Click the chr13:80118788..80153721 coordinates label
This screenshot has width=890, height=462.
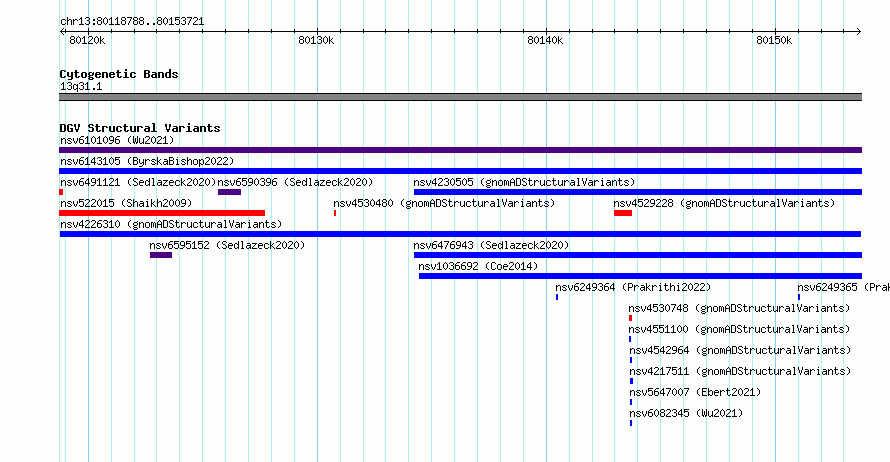point(132,22)
